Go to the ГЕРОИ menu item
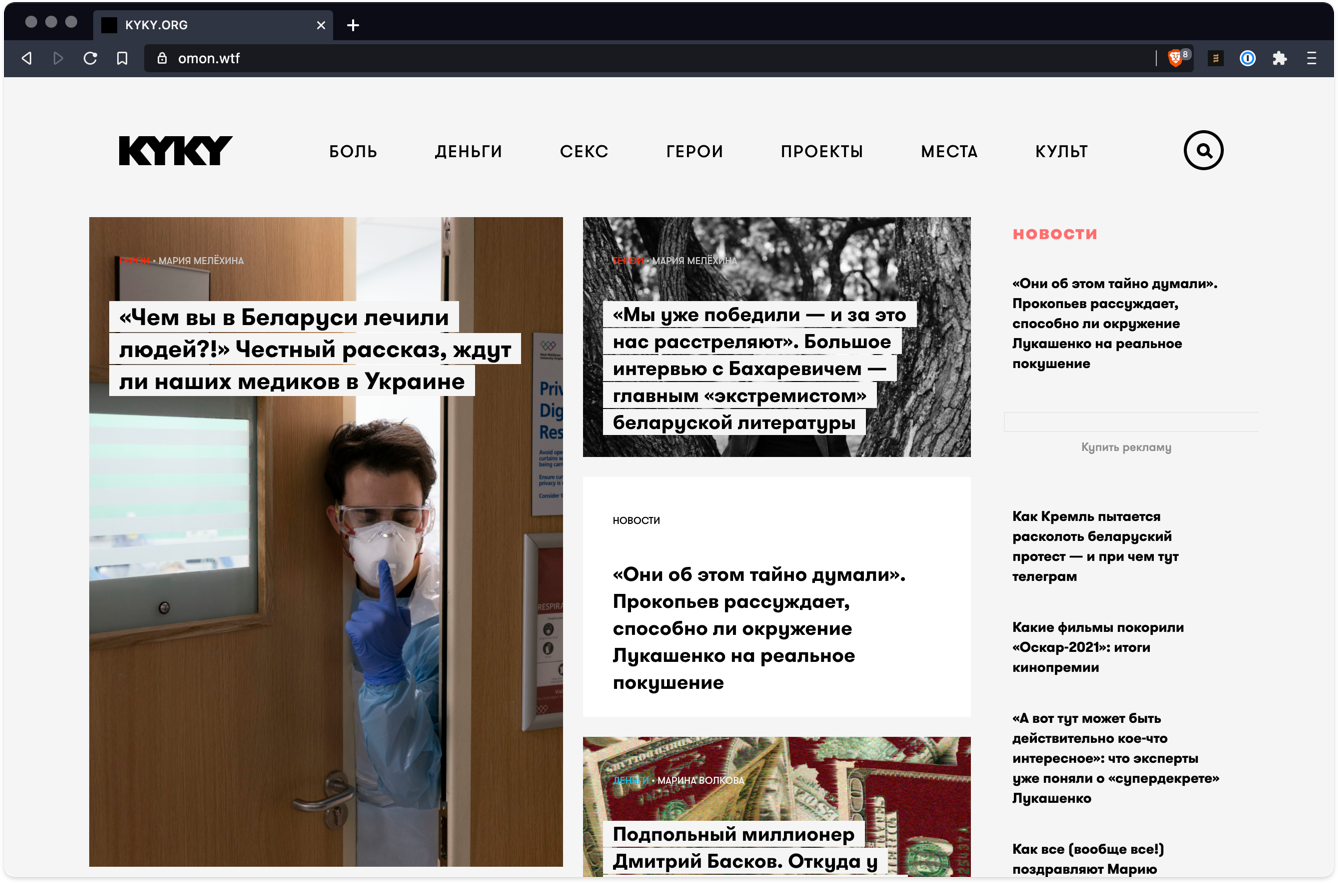 click(694, 152)
